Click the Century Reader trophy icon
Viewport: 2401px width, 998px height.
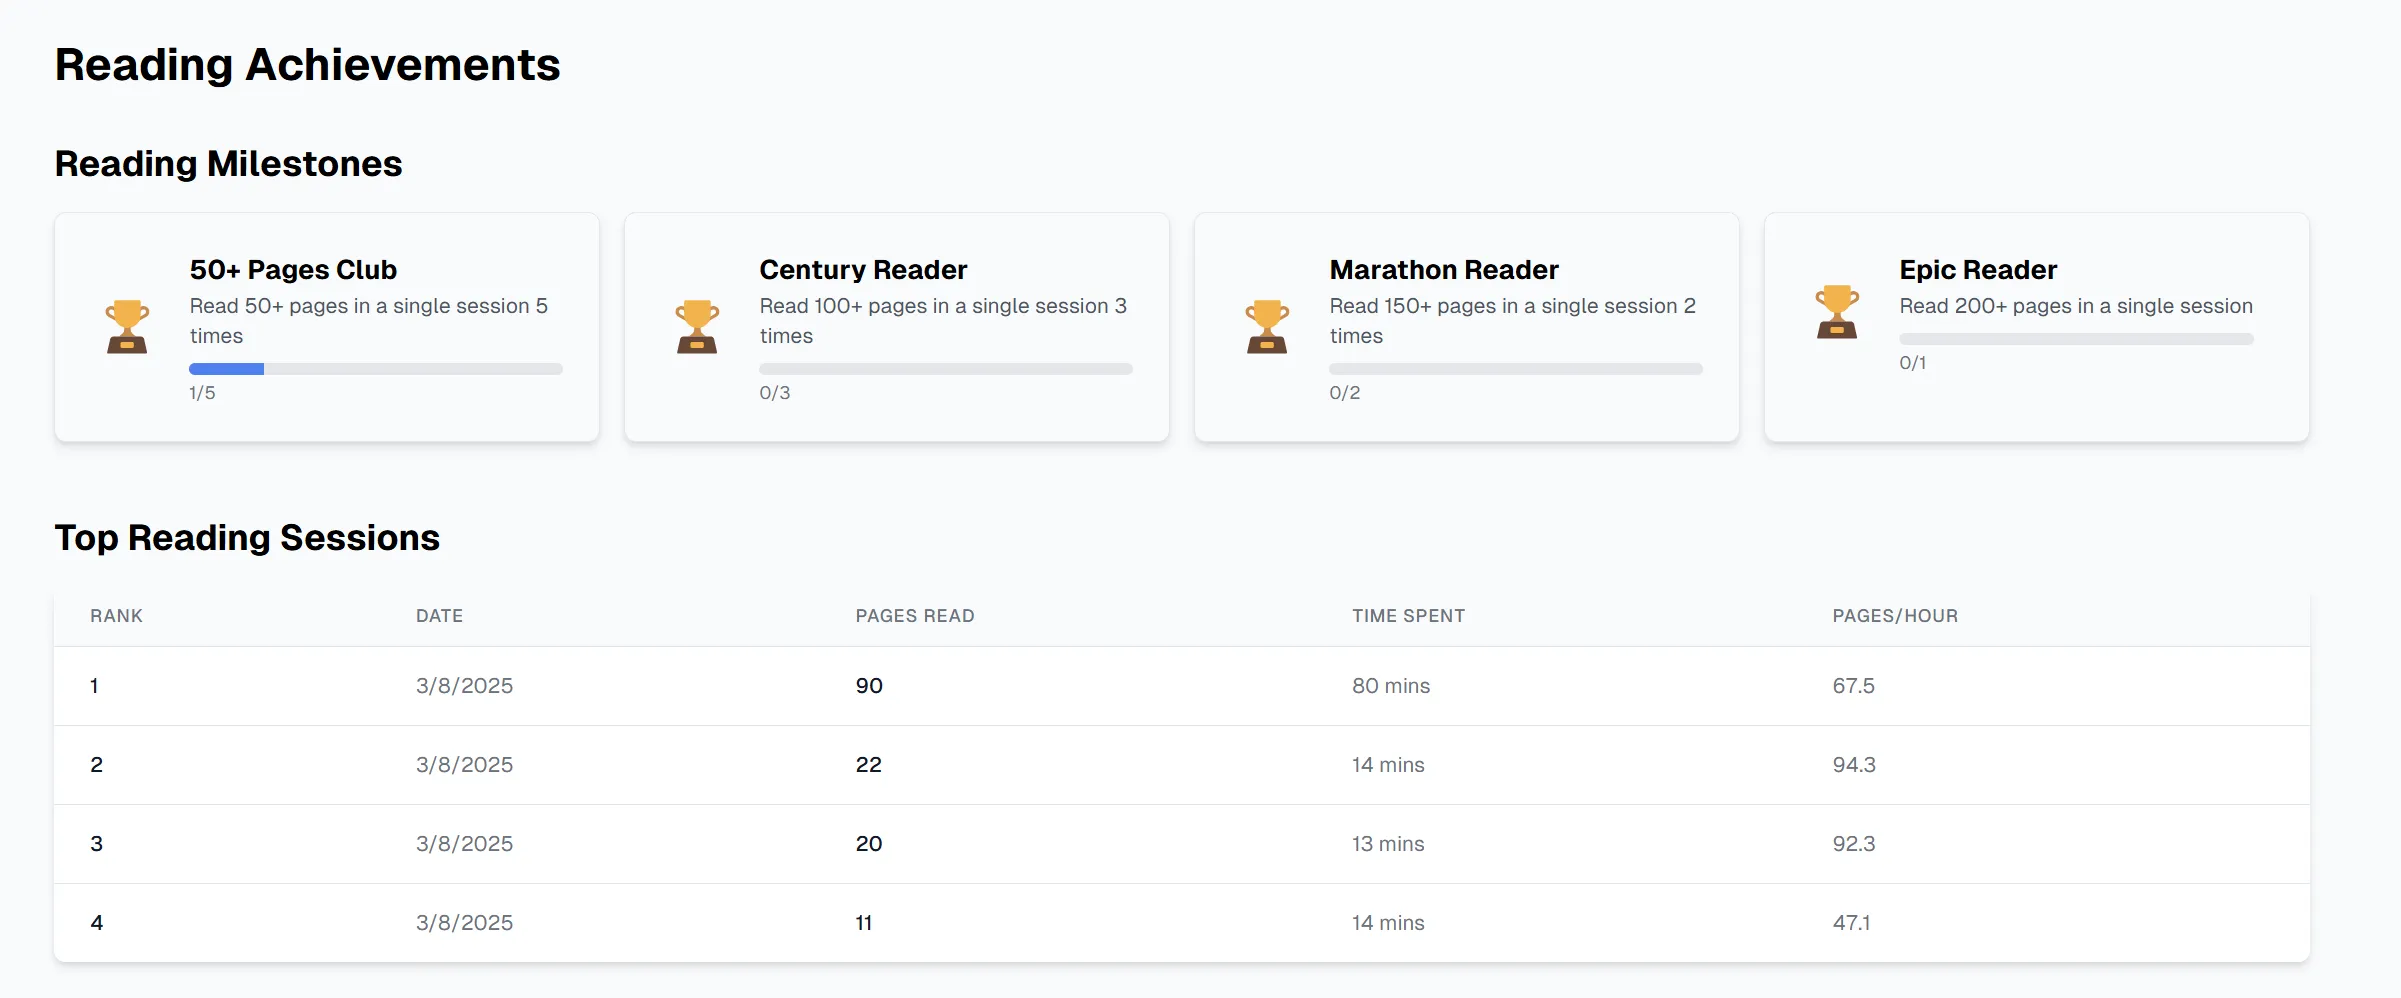(697, 327)
